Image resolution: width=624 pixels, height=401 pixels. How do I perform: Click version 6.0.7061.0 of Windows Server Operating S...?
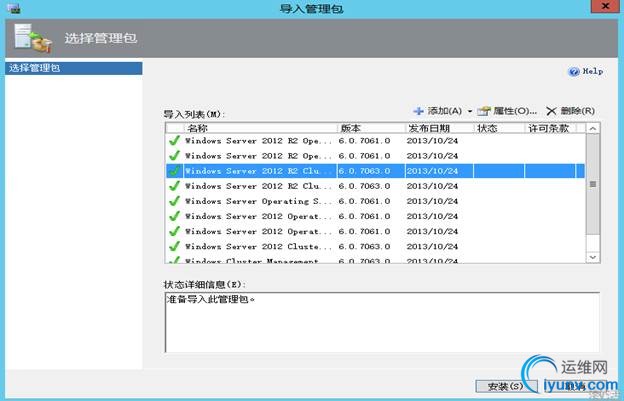point(364,201)
